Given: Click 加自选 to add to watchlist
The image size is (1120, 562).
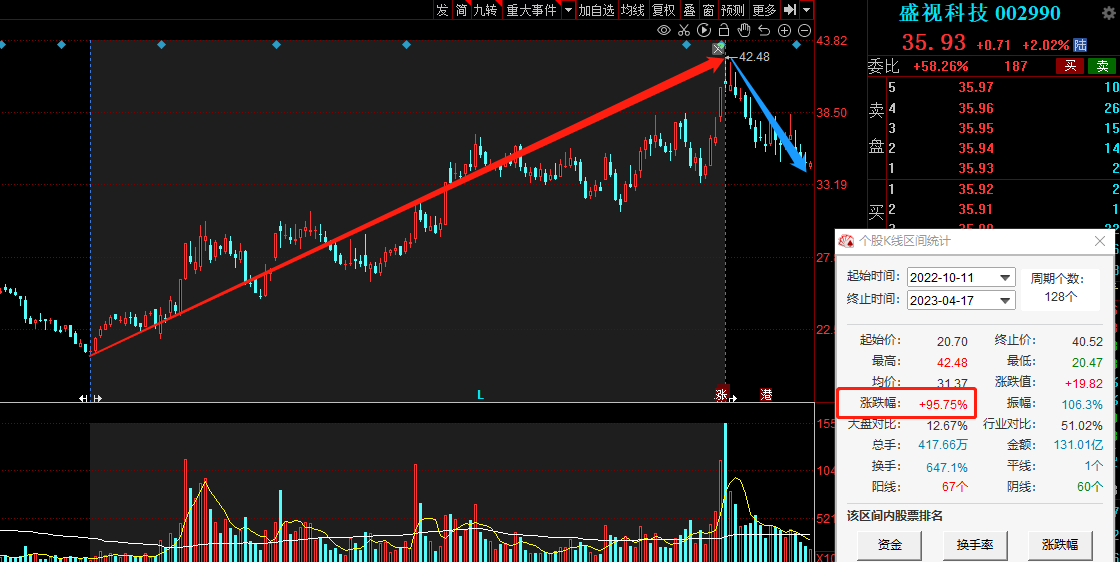Looking at the screenshot, I should [596, 10].
